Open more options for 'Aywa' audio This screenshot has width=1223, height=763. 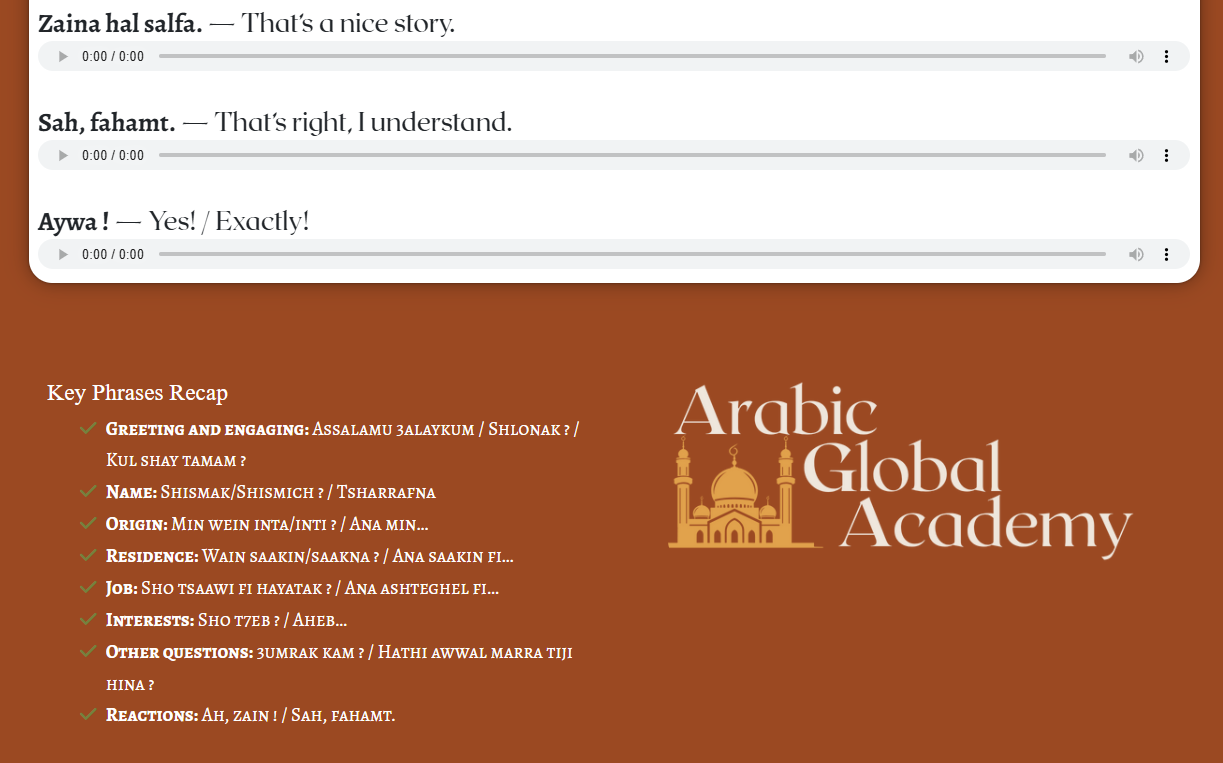tap(1166, 255)
